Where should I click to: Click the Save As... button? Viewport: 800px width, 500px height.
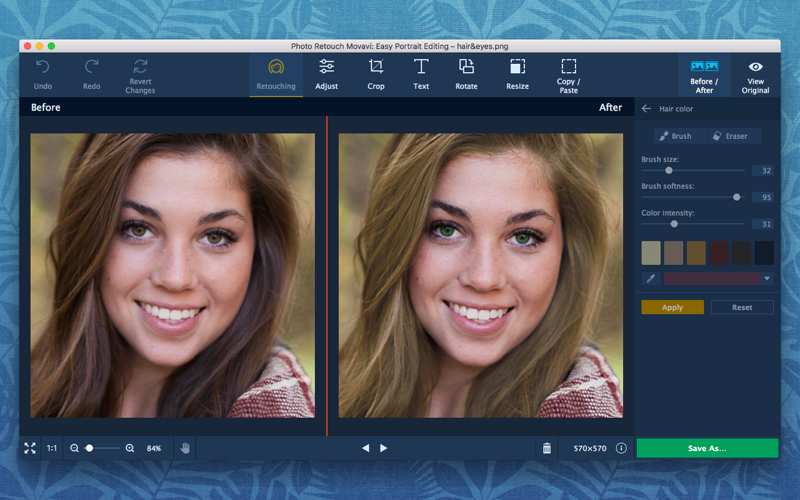707,448
